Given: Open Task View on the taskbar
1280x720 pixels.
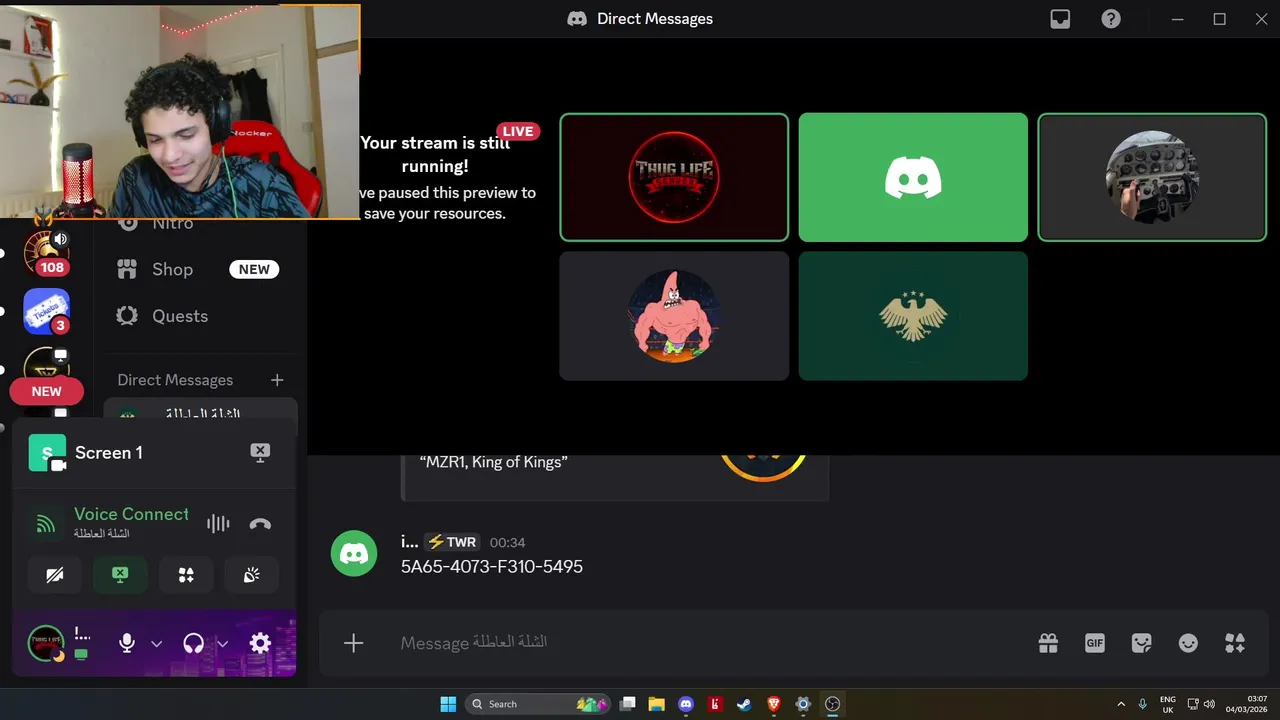Looking at the screenshot, I should coord(627,704).
